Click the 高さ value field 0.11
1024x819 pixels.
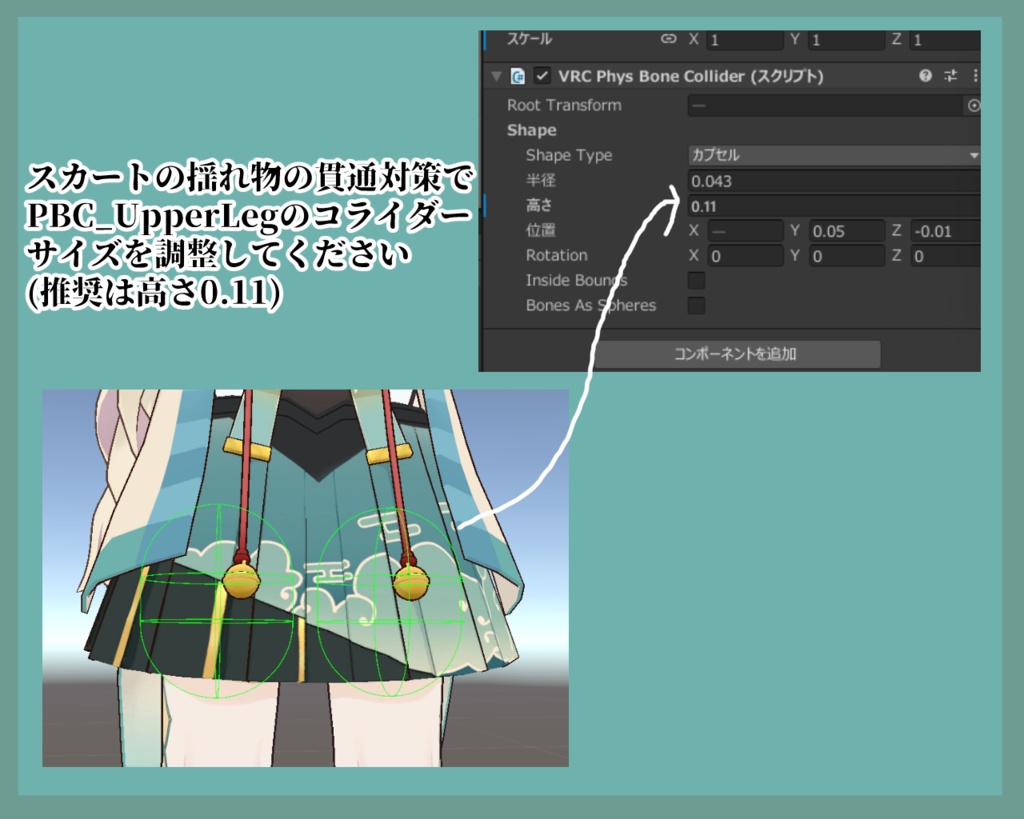[834, 206]
